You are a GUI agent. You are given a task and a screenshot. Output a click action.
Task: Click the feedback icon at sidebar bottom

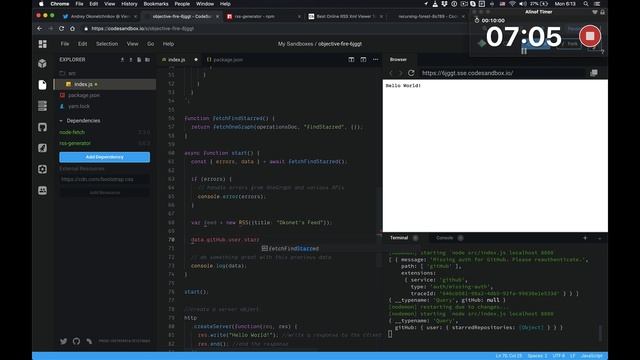click(x=89, y=341)
